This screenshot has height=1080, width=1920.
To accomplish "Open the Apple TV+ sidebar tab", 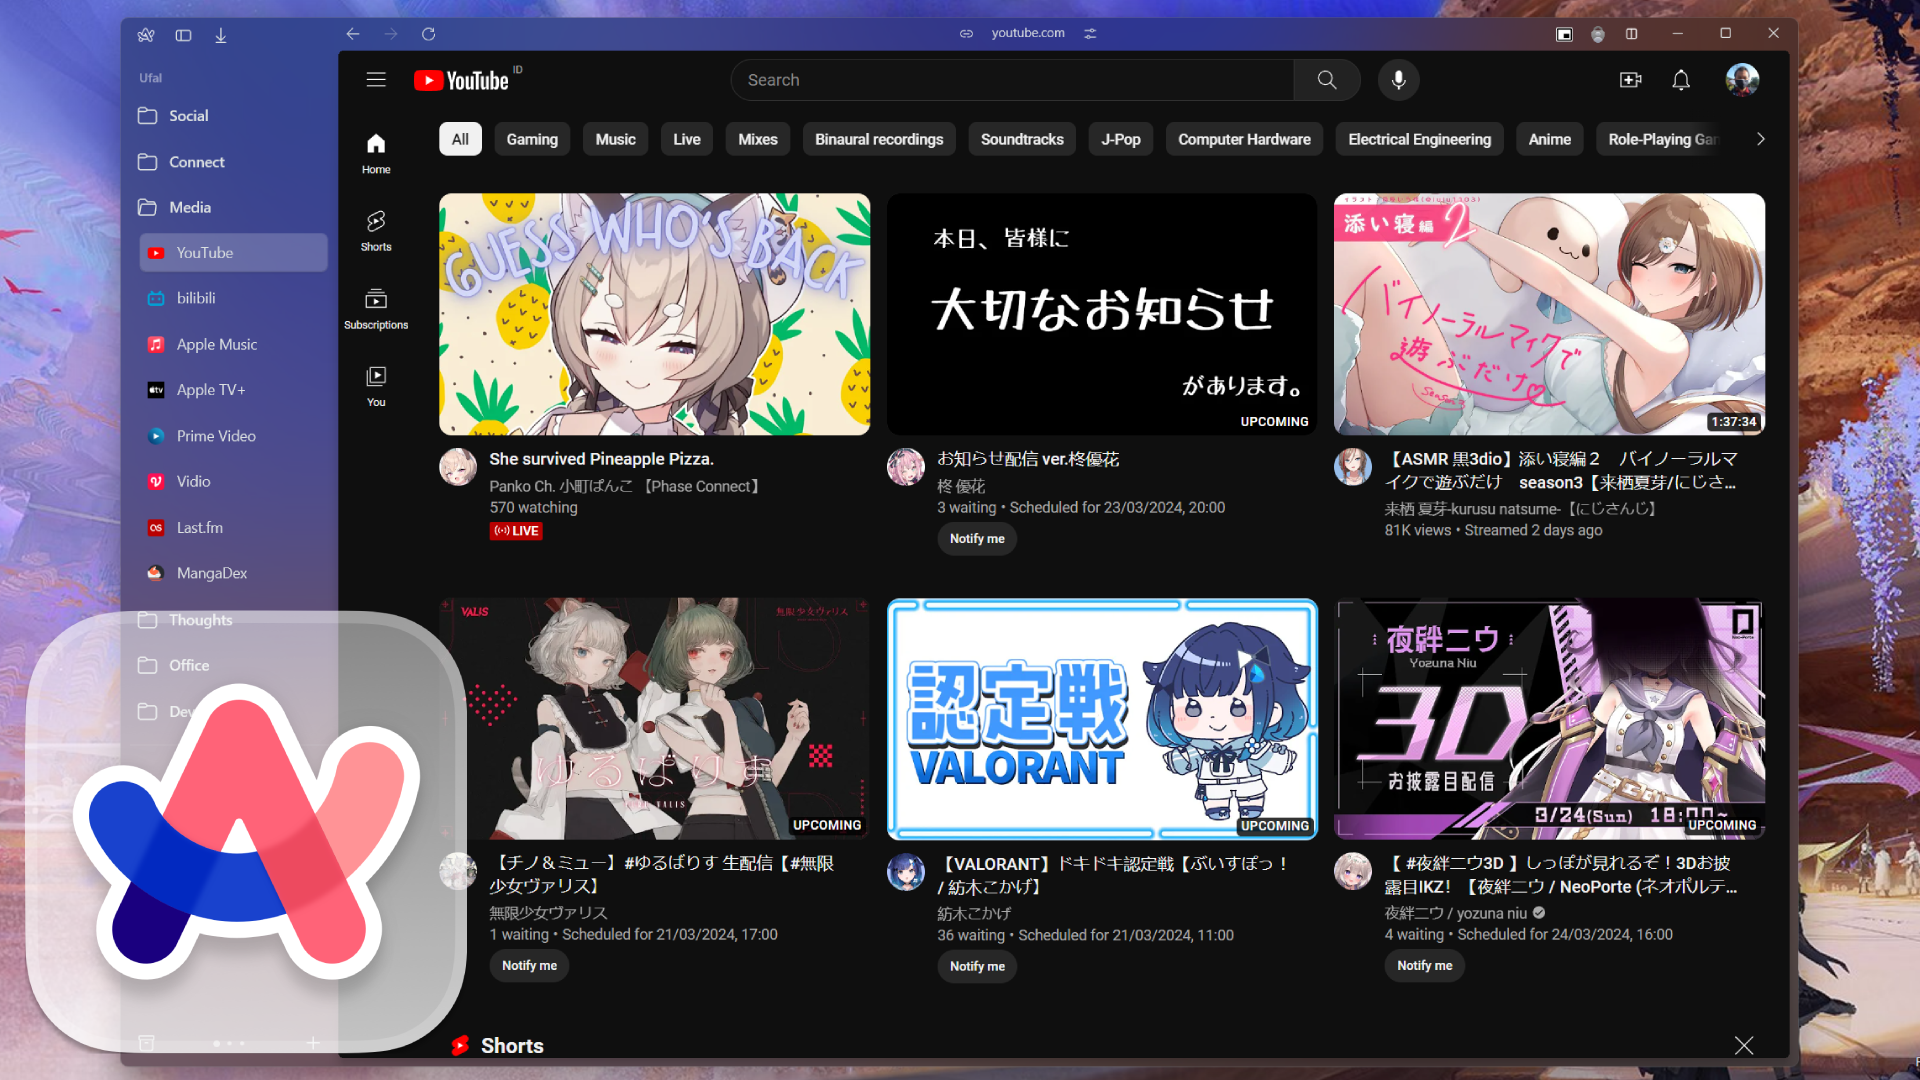I will 233,390.
